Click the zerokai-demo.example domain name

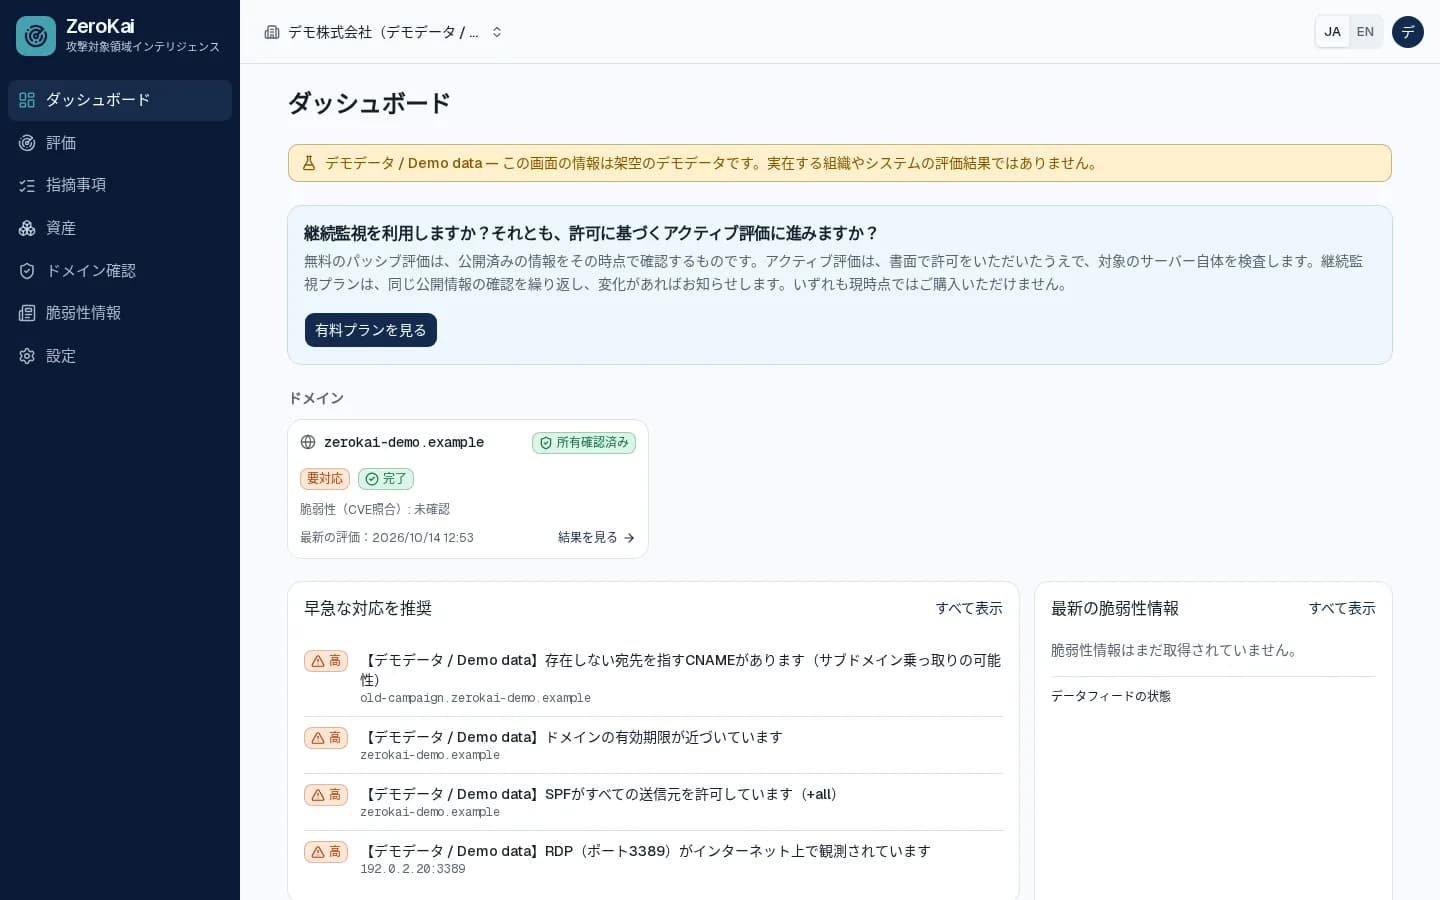[404, 442]
